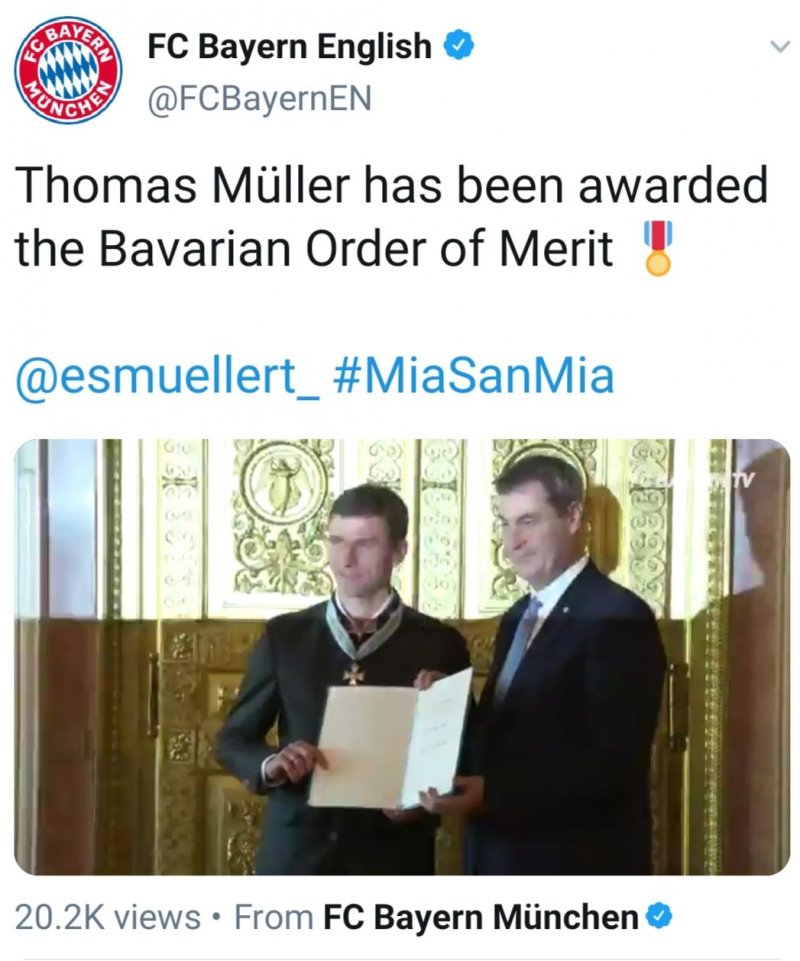
Task: Click the 'Bavarian Order of Merit' text line
Action: click(x=356, y=249)
